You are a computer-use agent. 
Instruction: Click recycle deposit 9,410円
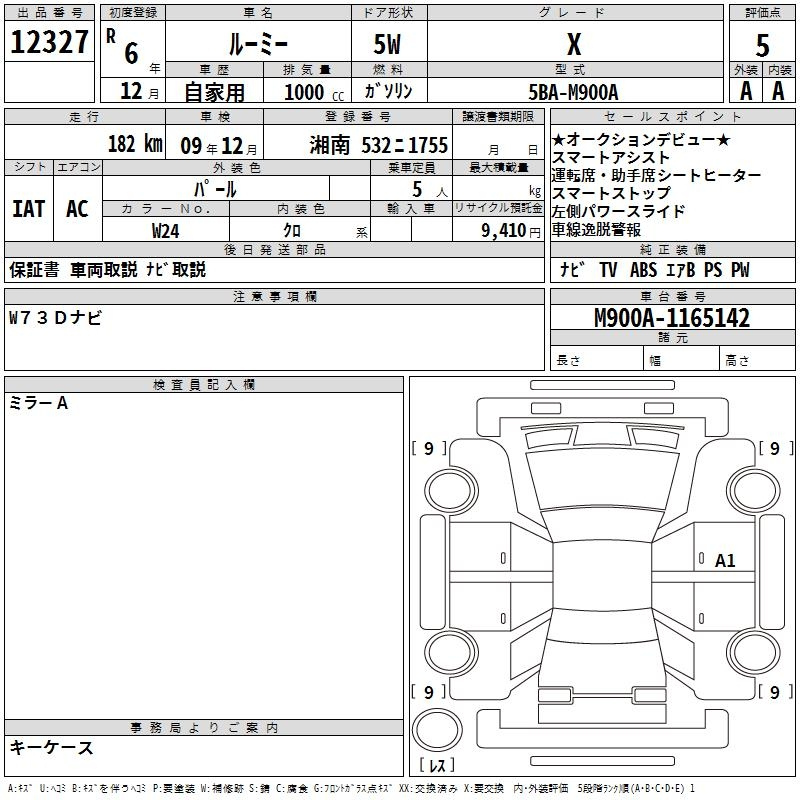tap(511, 231)
